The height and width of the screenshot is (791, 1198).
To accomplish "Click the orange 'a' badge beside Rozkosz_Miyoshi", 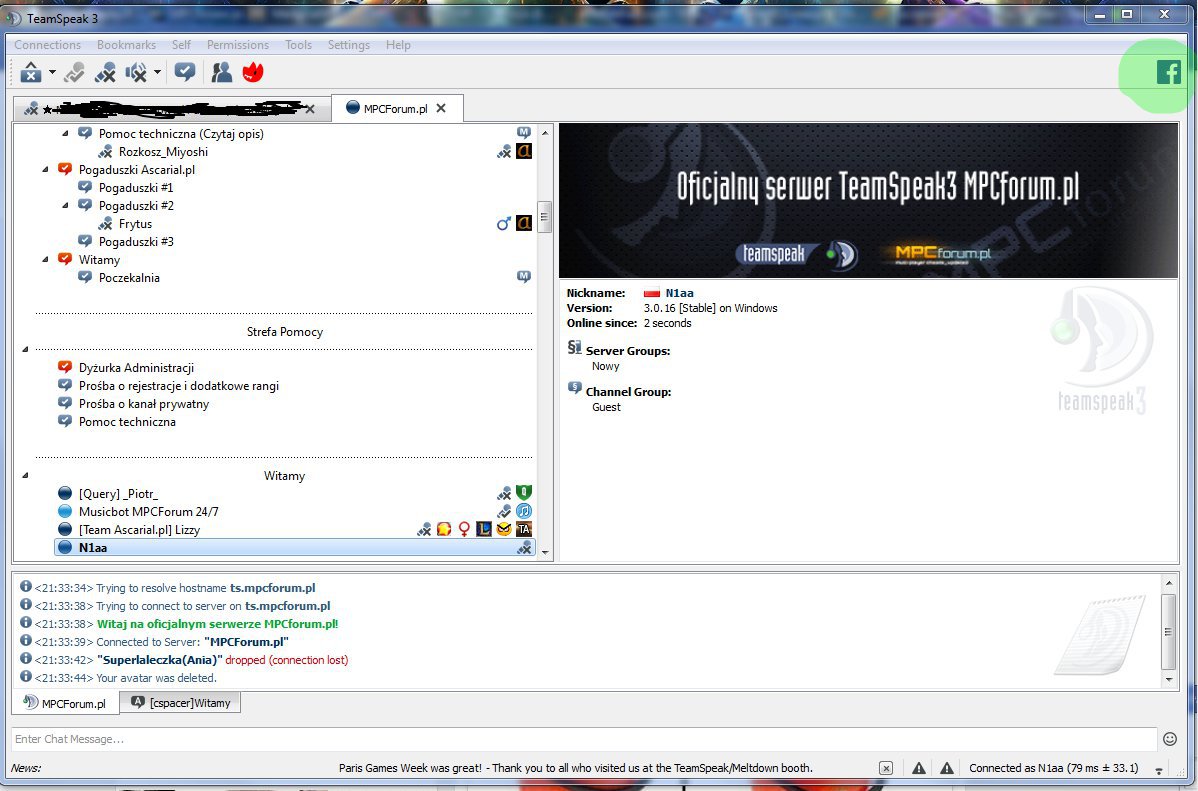I will point(524,151).
